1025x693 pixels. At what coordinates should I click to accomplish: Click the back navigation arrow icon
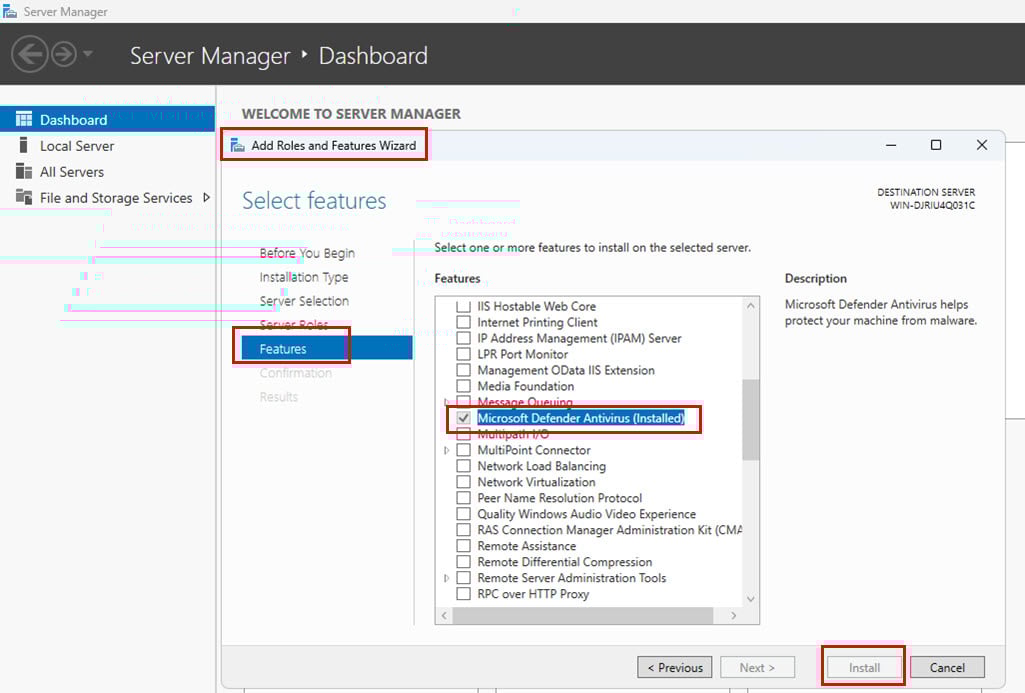[30, 54]
